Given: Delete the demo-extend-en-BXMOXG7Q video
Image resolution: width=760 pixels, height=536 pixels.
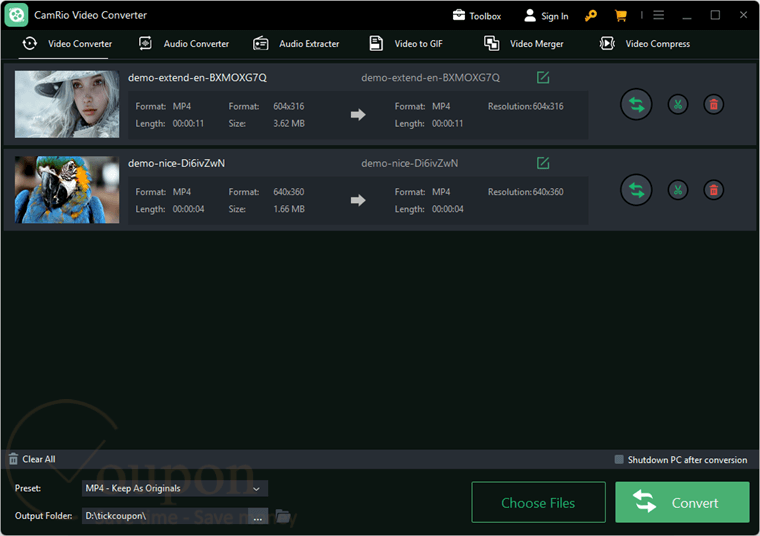Looking at the screenshot, I should [x=713, y=104].
